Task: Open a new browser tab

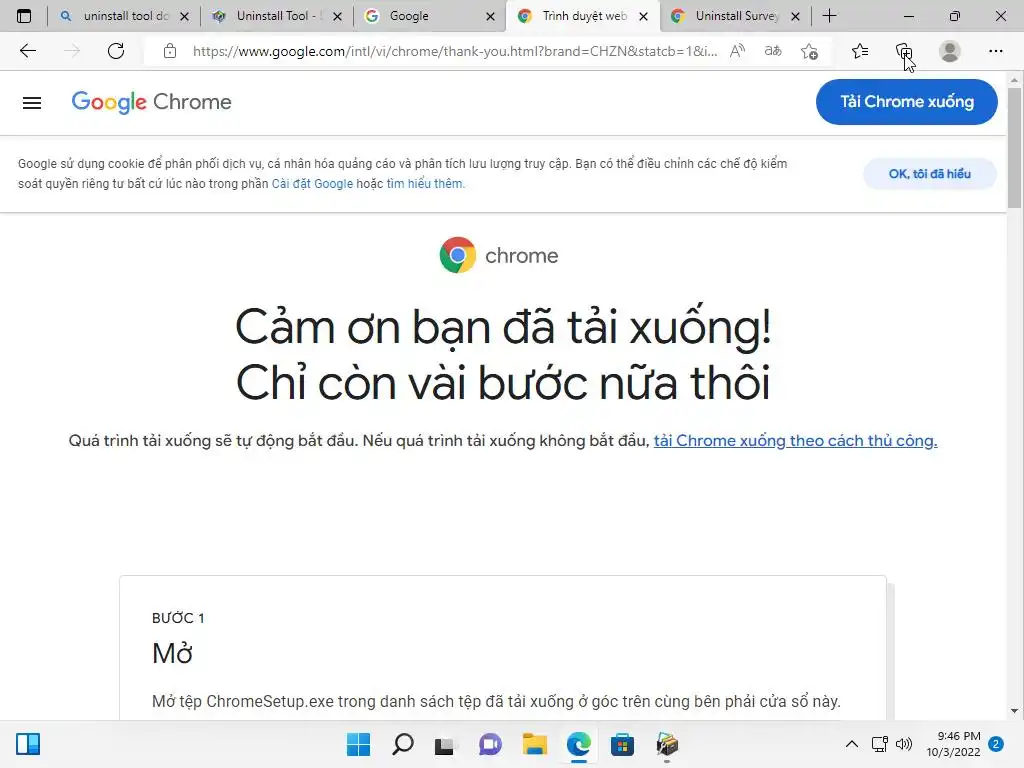Action: 829,16
